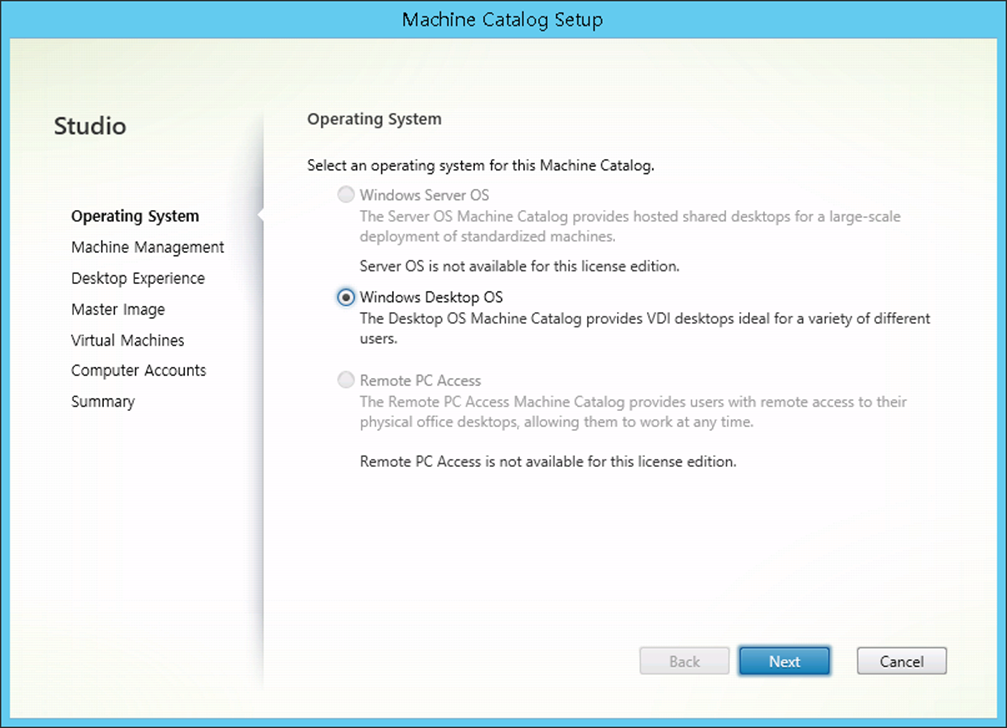The height and width of the screenshot is (728, 1007).
Task: Click the Next button
Action: click(784, 661)
